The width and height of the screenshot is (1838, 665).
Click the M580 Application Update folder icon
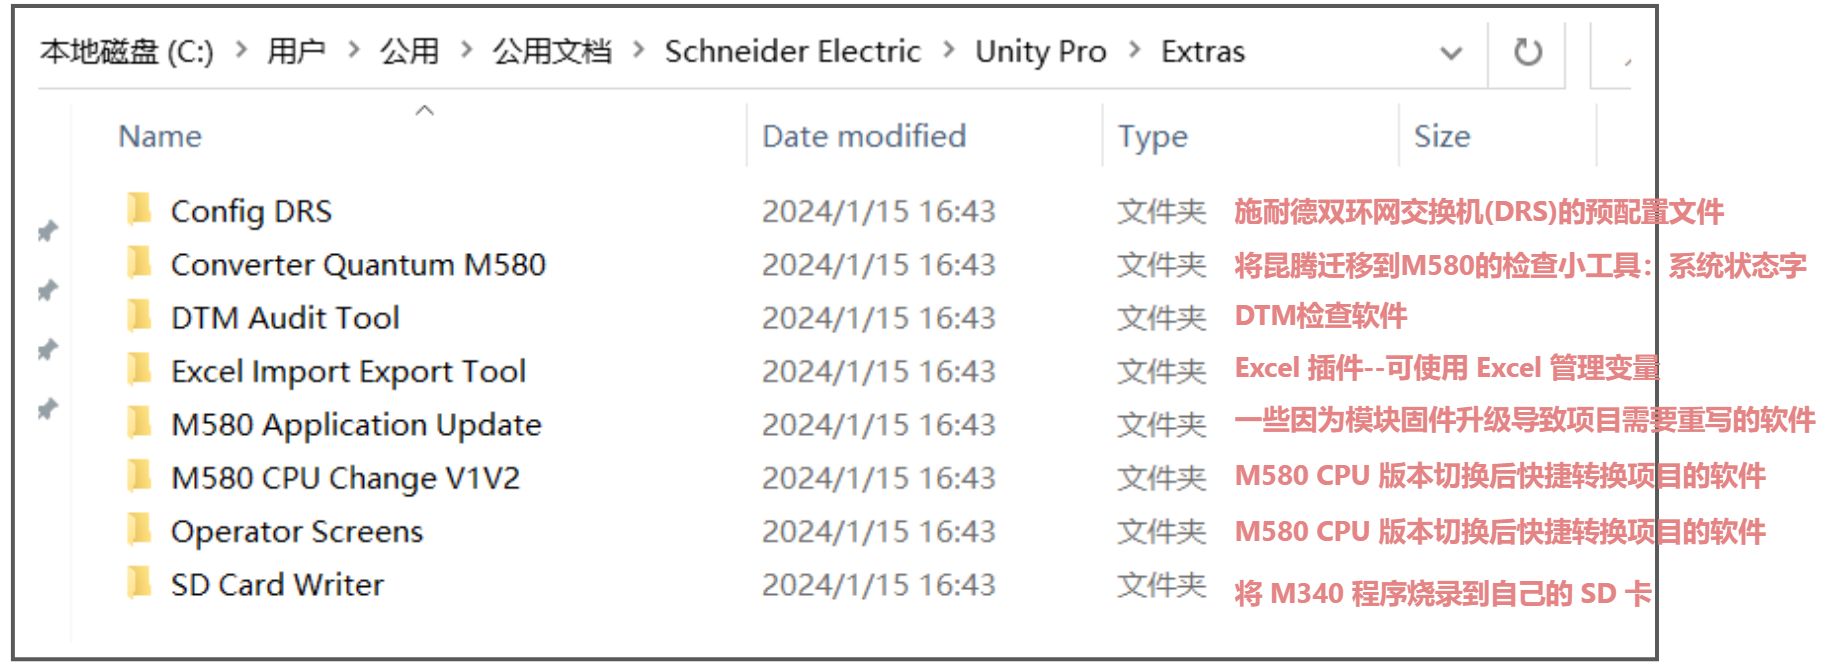139,424
